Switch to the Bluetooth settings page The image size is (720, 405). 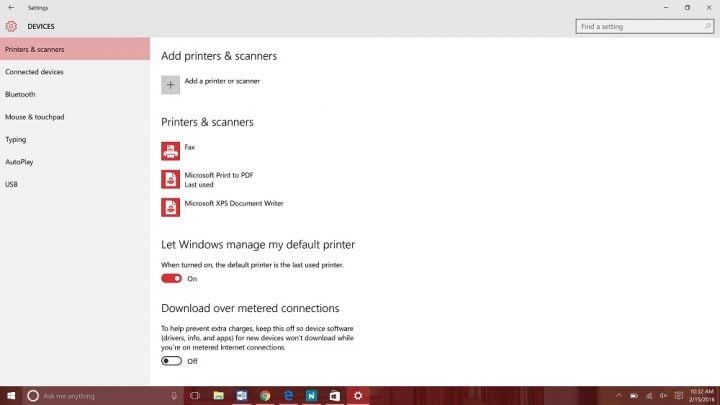[20, 94]
